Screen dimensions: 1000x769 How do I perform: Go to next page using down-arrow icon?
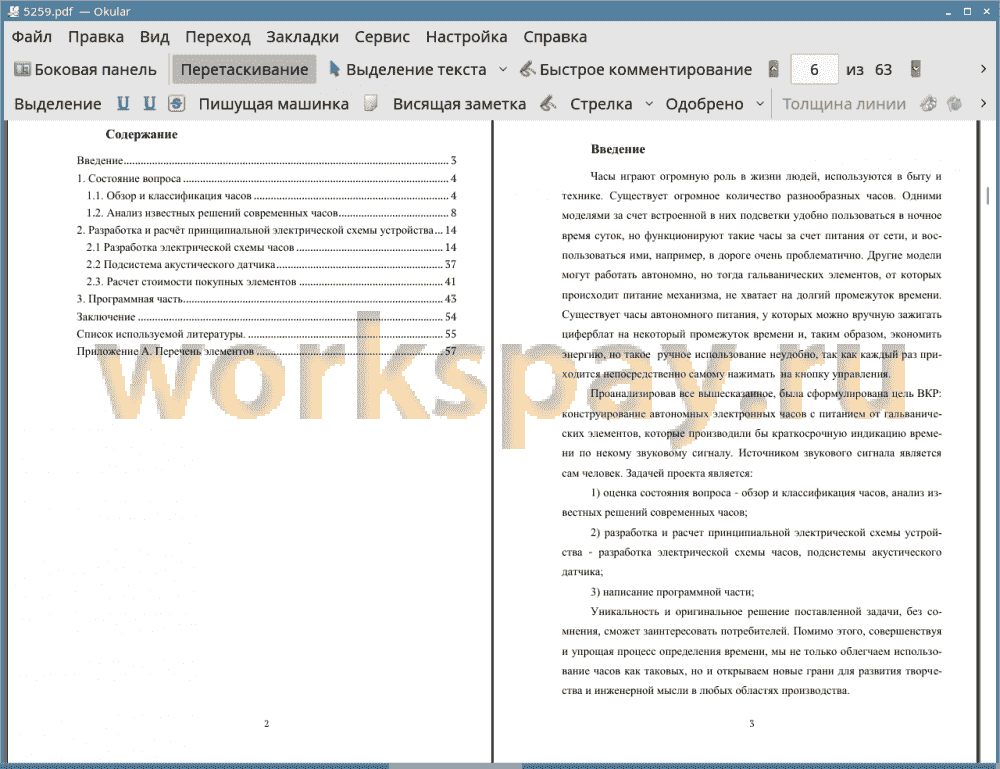(x=916, y=69)
